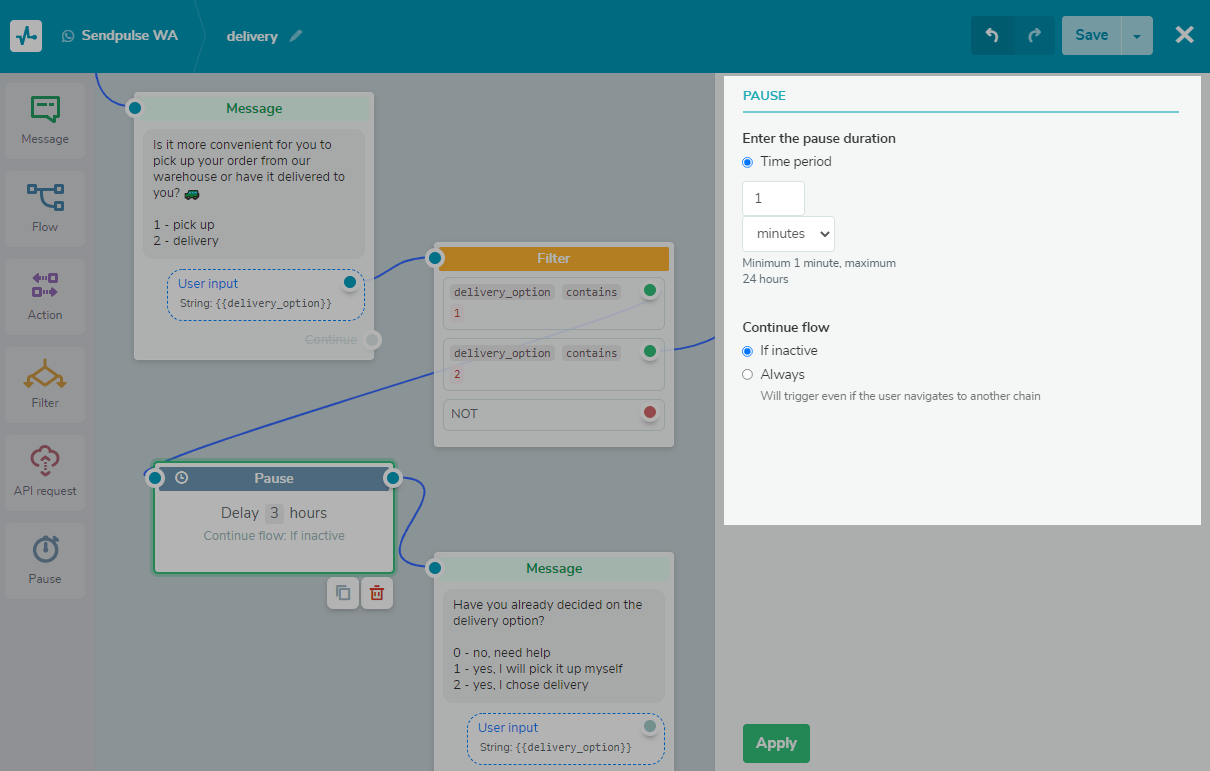The width and height of the screenshot is (1210, 771).
Task: Rename flow using pencil edit icon
Action: [296, 36]
